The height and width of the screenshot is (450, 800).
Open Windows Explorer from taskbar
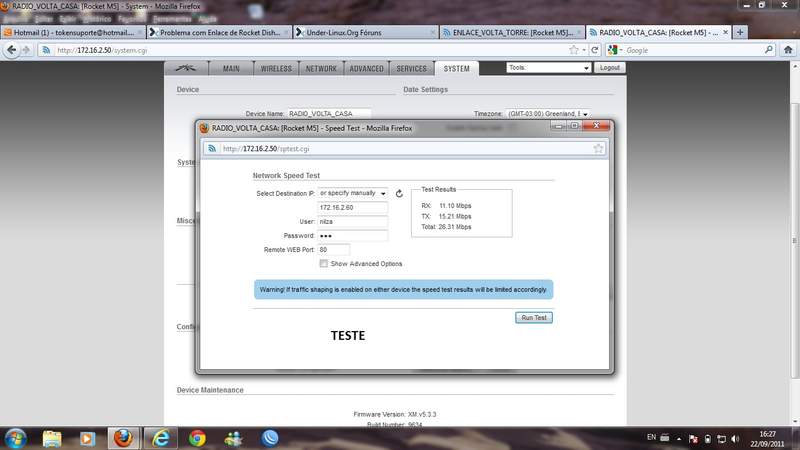[52, 439]
